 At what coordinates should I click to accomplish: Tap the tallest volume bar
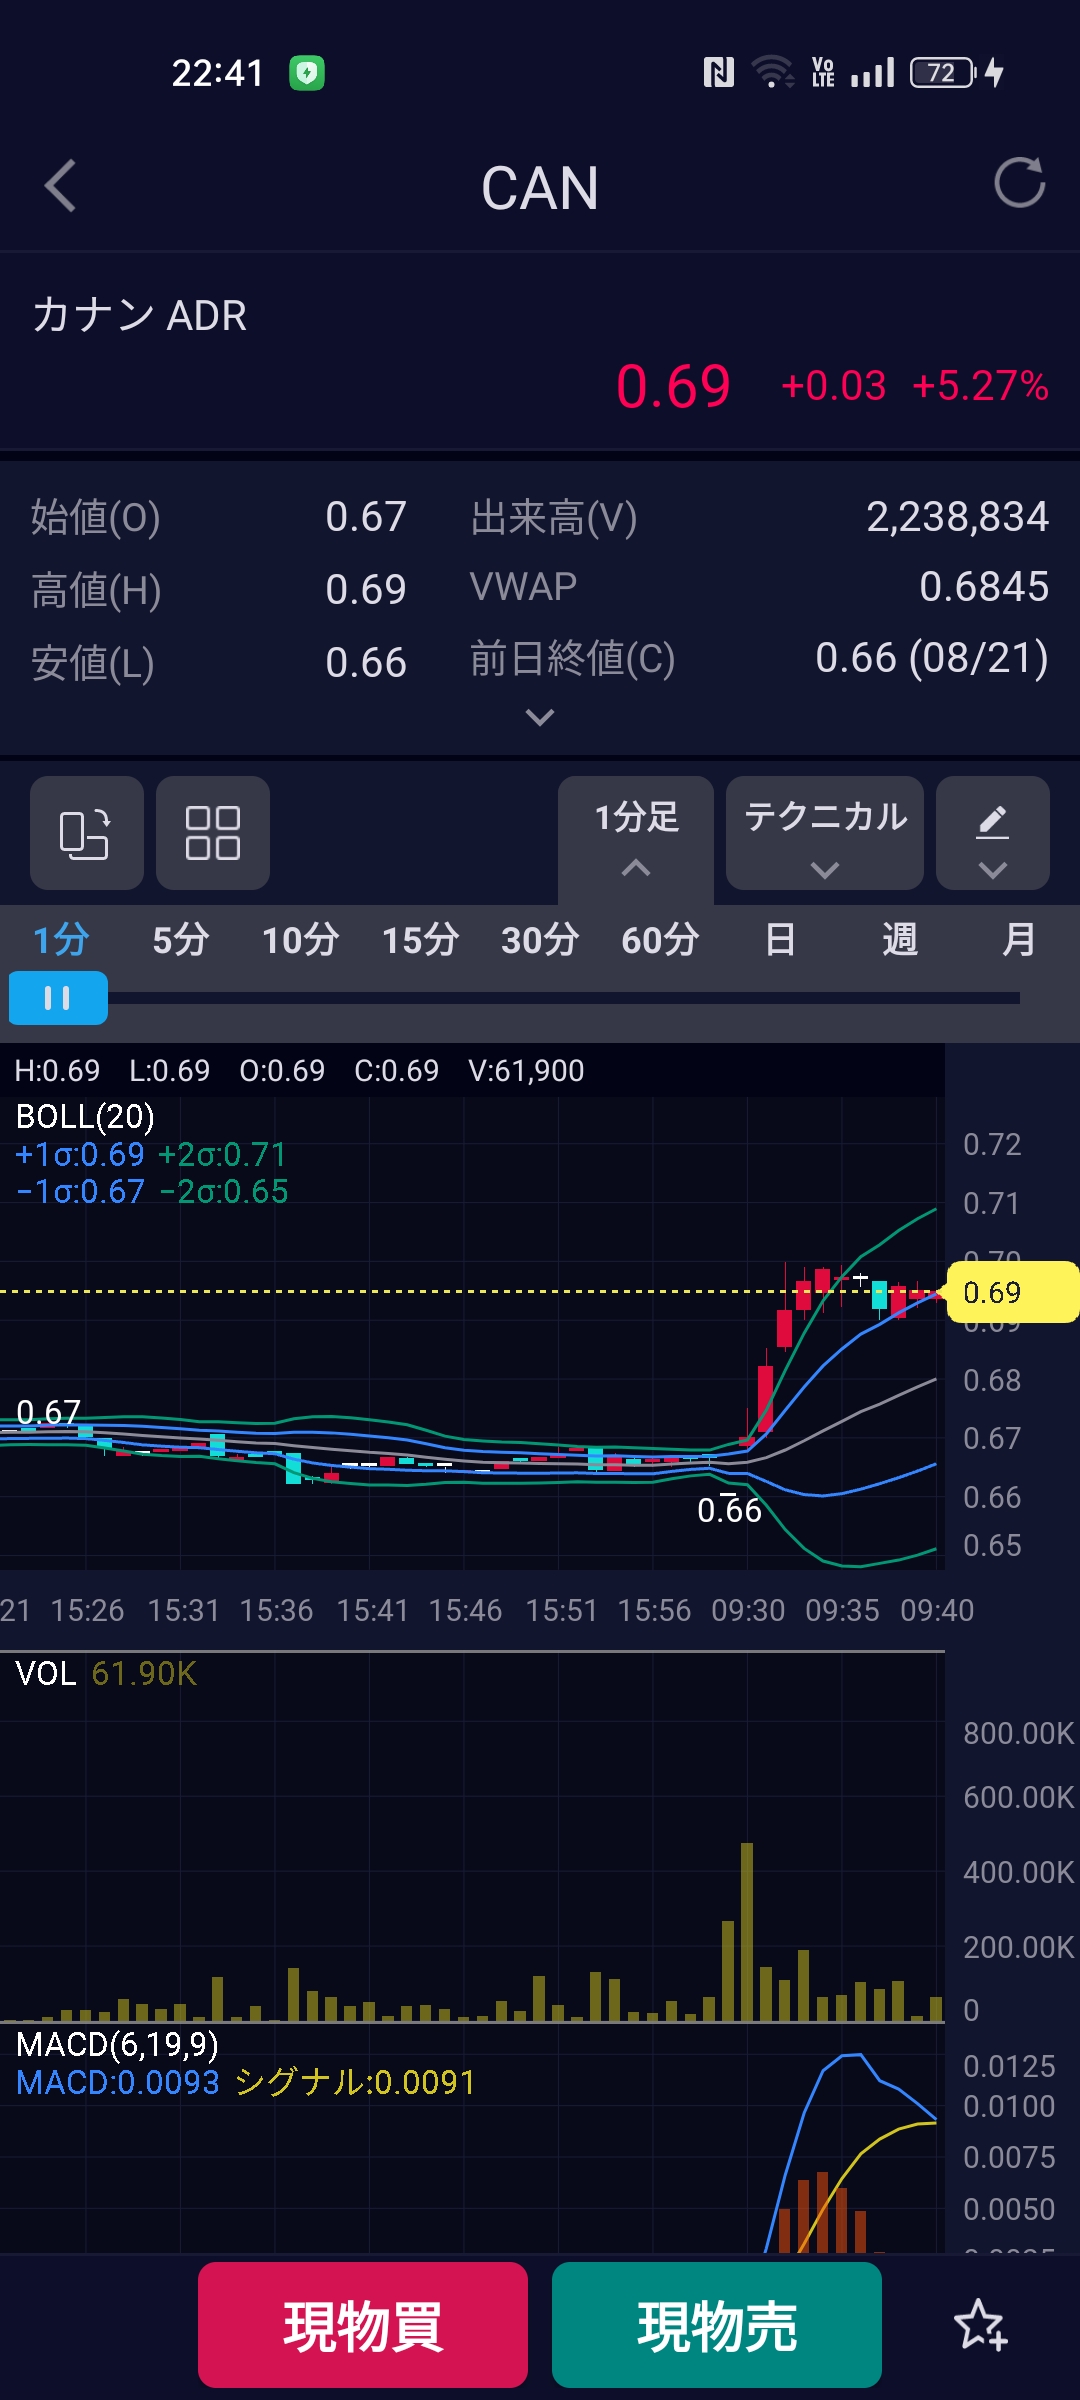(746, 1932)
